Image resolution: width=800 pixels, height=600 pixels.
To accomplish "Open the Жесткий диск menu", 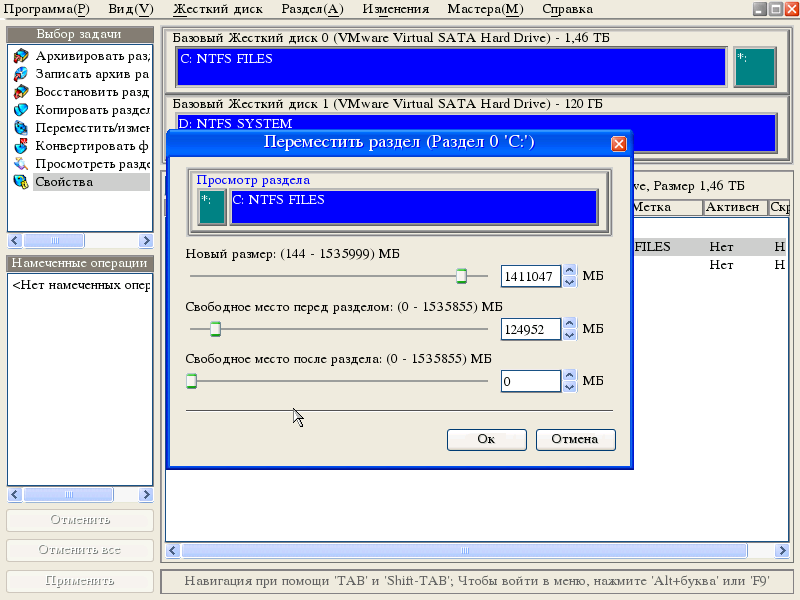I will coord(217,9).
